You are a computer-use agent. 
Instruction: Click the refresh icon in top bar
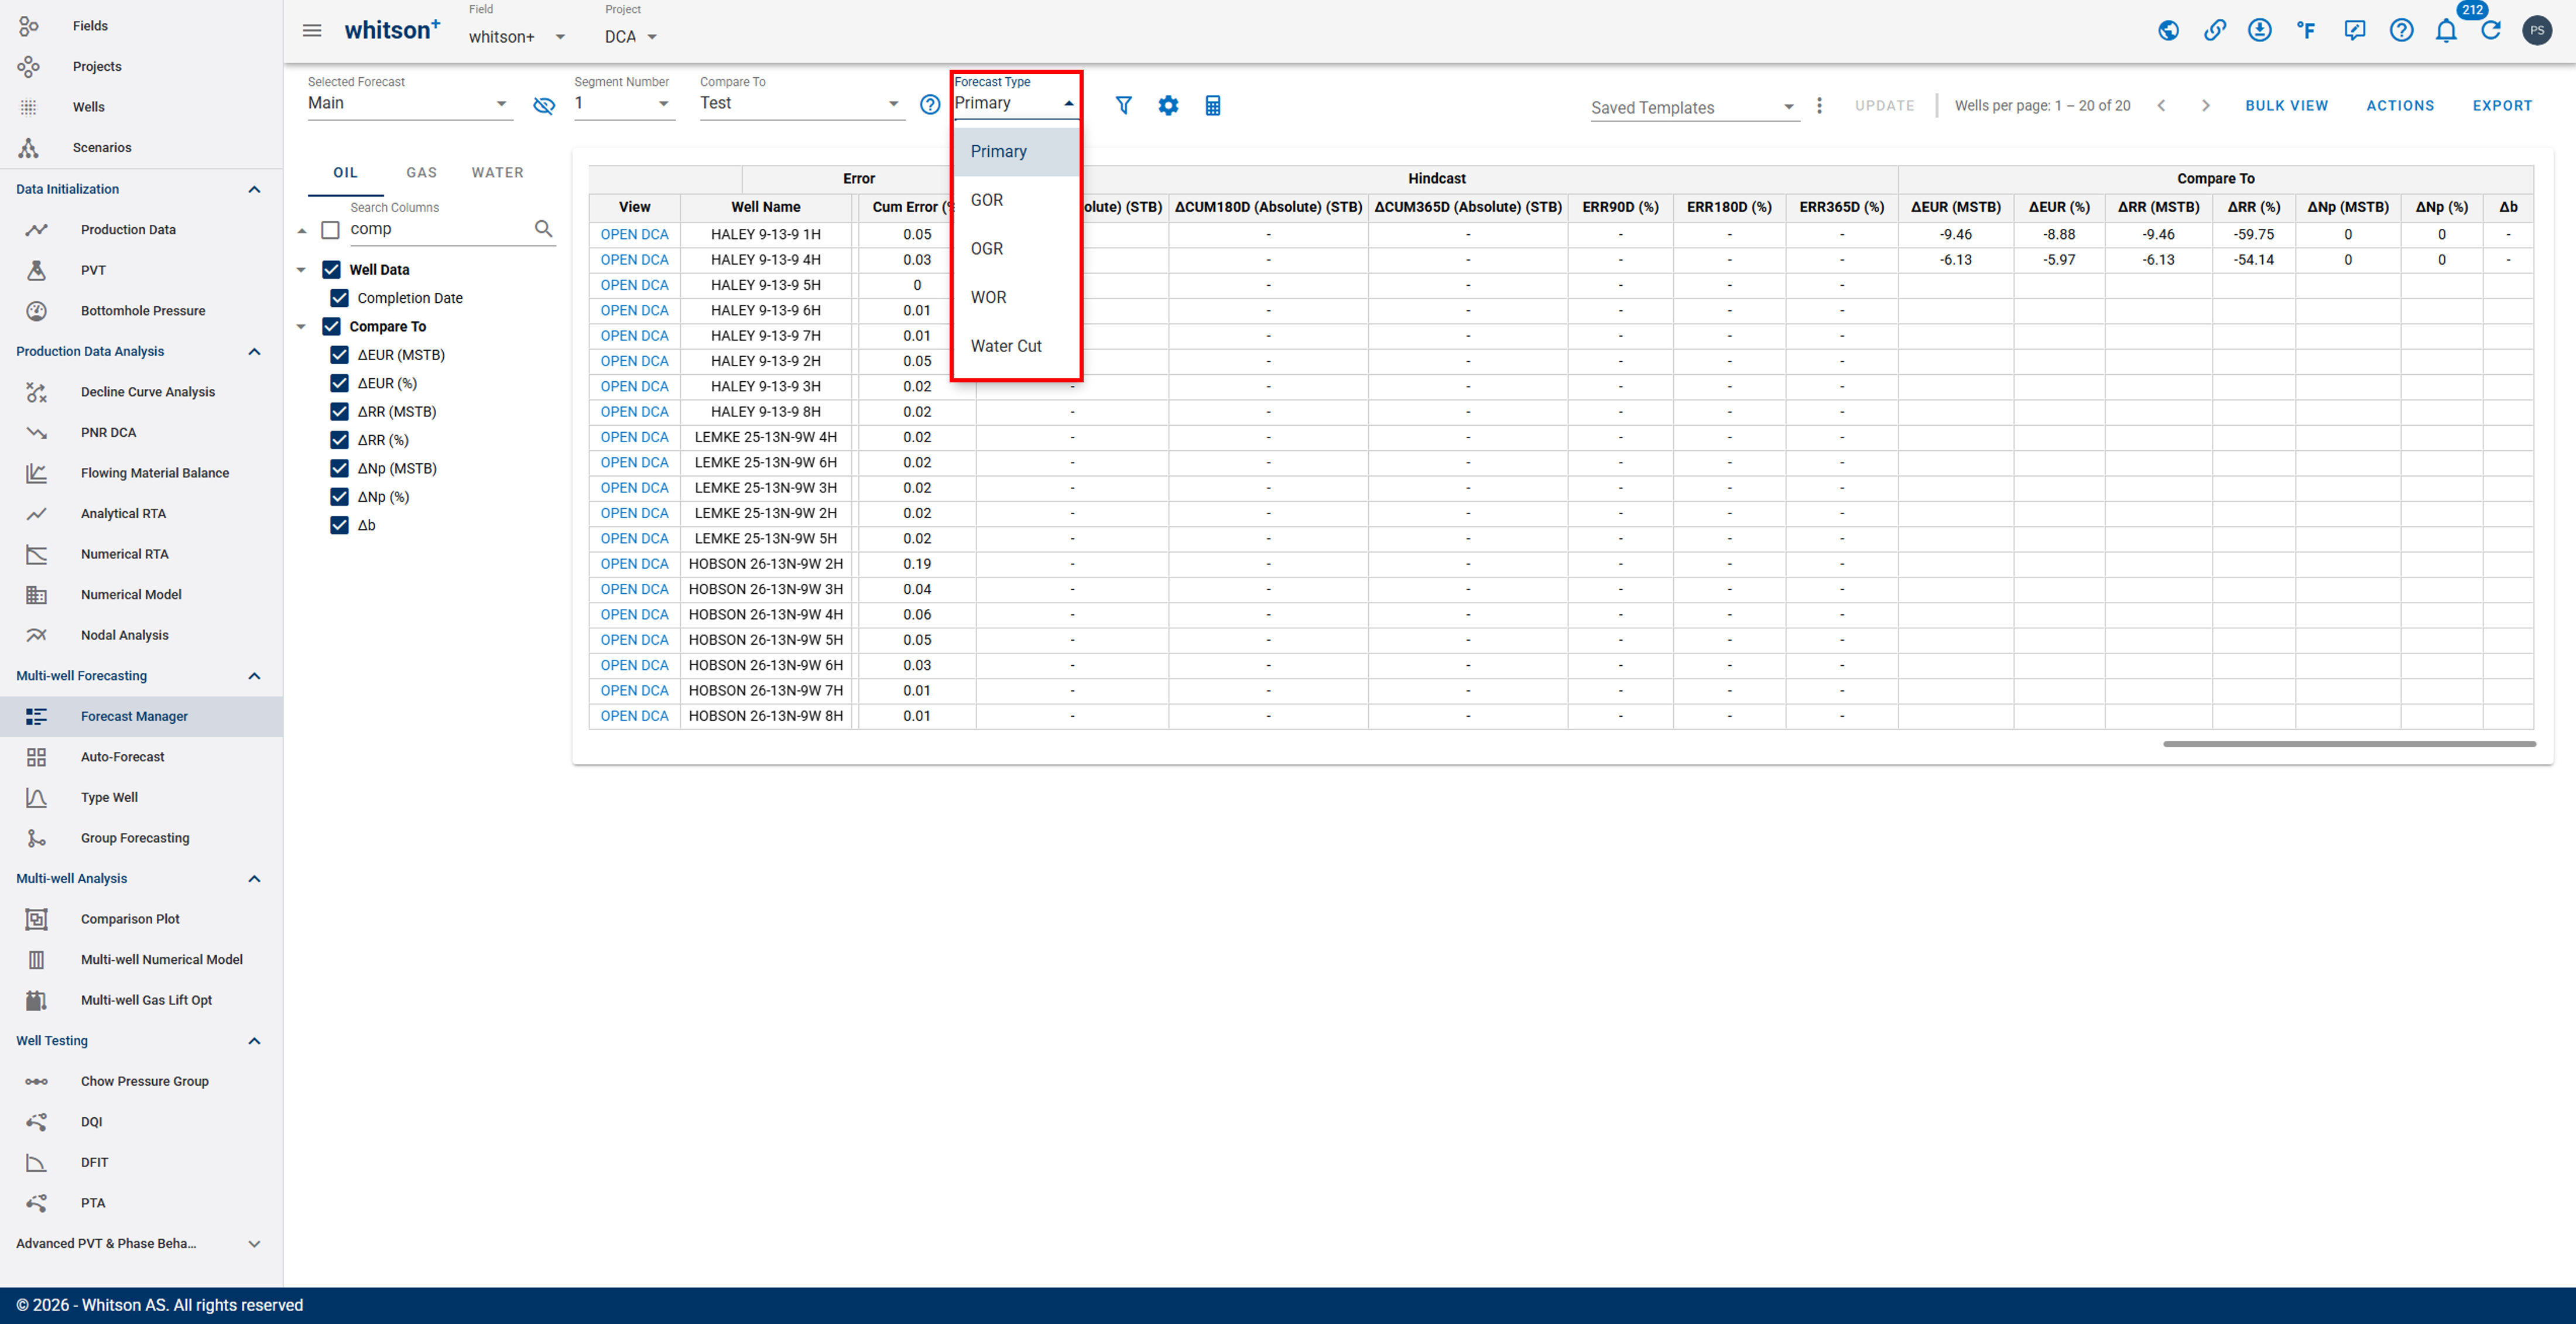2491,30
